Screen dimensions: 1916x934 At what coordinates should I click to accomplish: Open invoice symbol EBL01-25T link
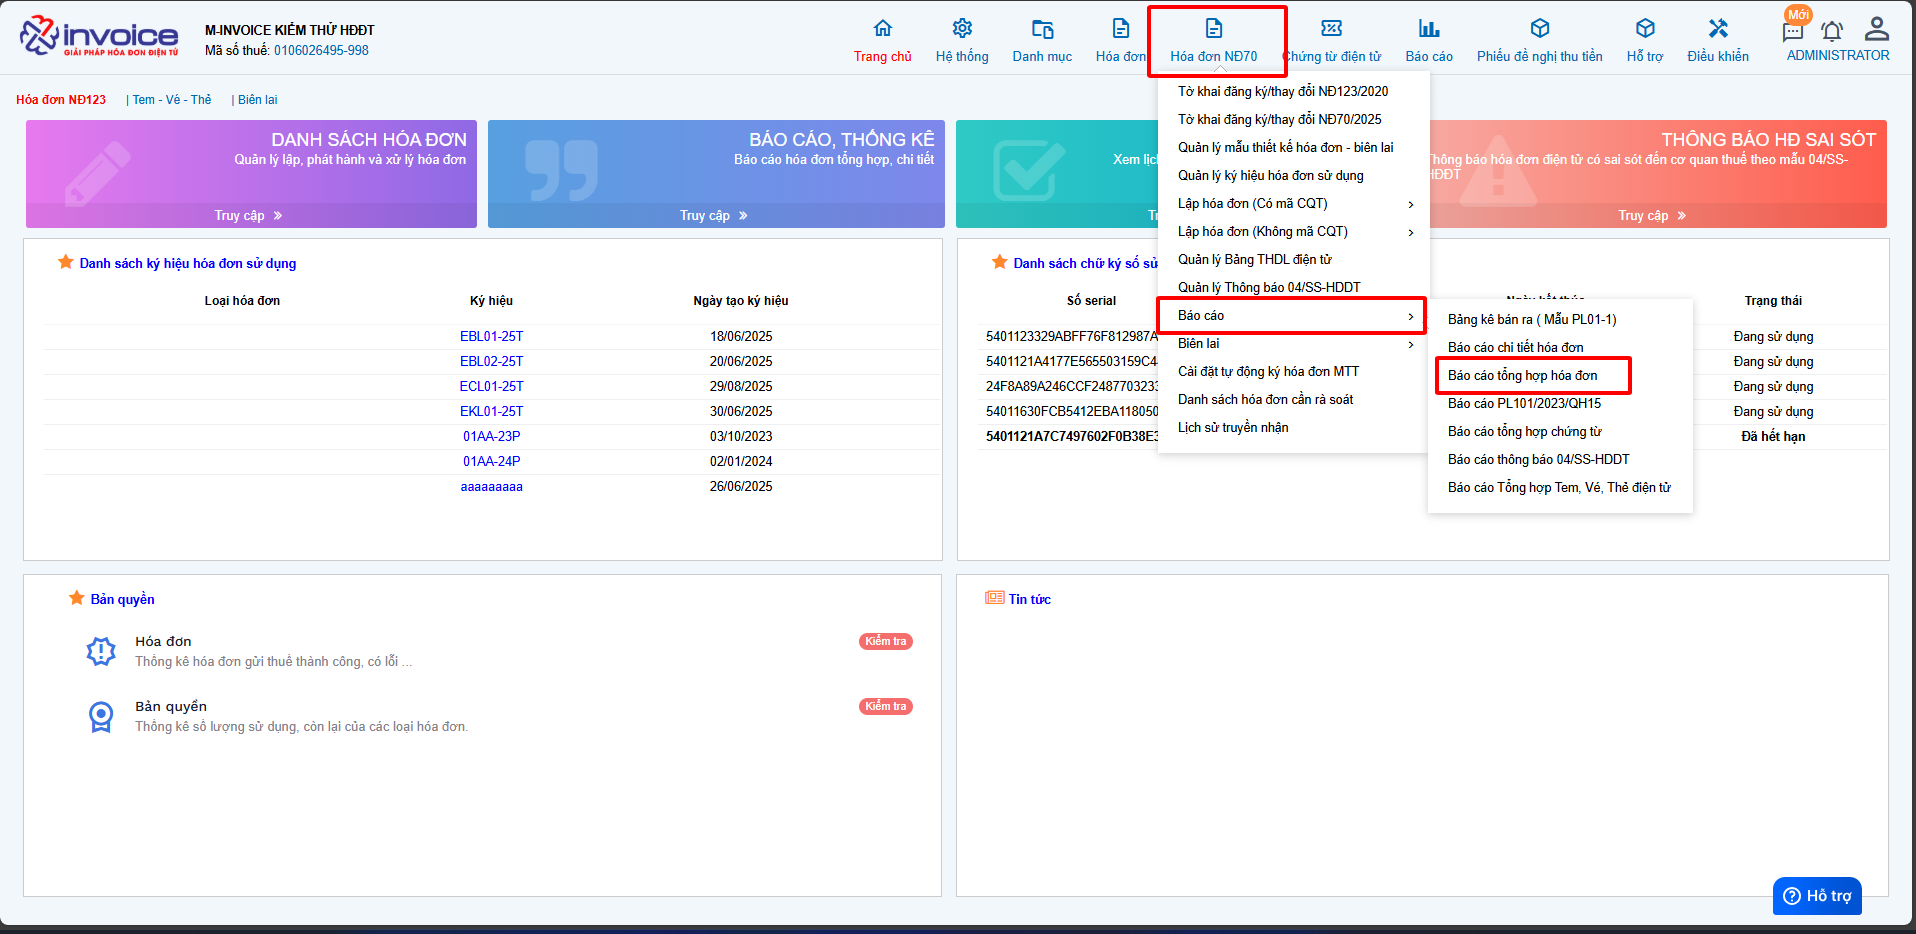(491, 337)
